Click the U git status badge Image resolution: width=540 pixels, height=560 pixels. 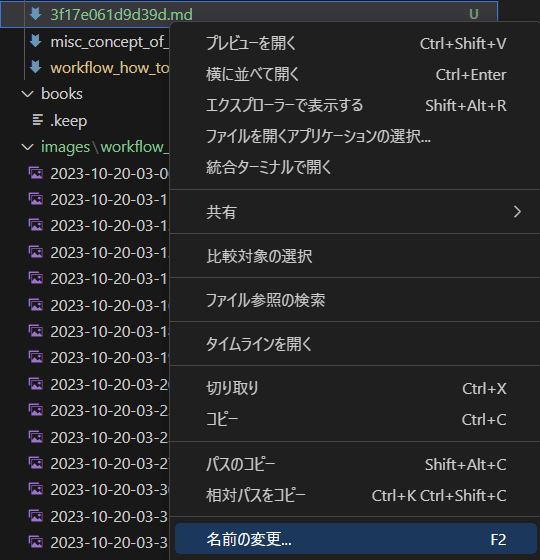pos(474,14)
